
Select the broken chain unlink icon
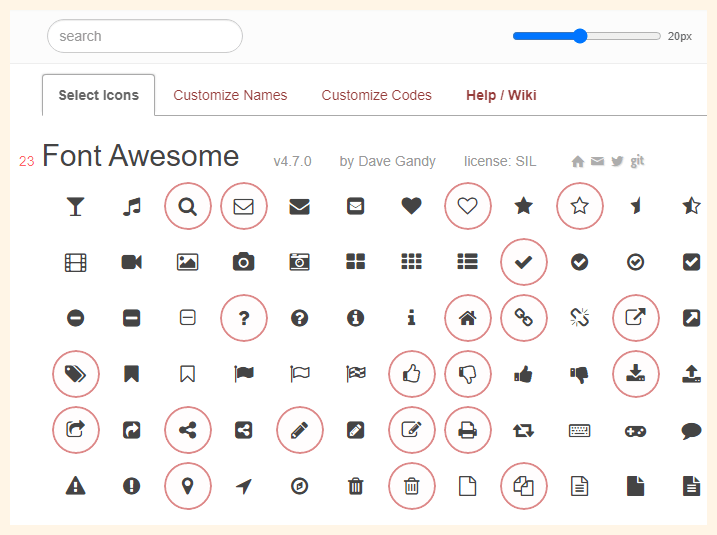tap(580, 318)
